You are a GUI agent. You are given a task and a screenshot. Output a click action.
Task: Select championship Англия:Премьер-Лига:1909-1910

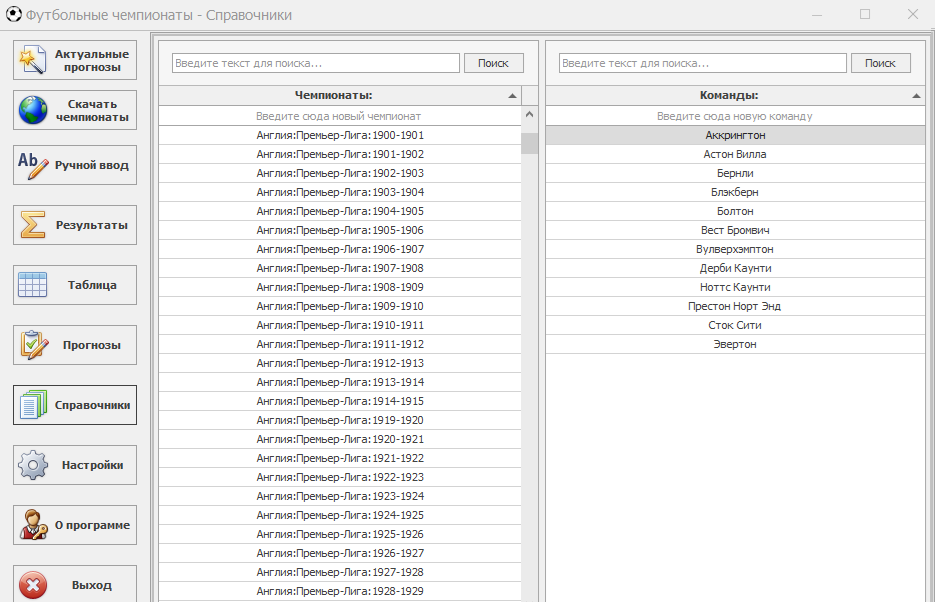pos(340,306)
